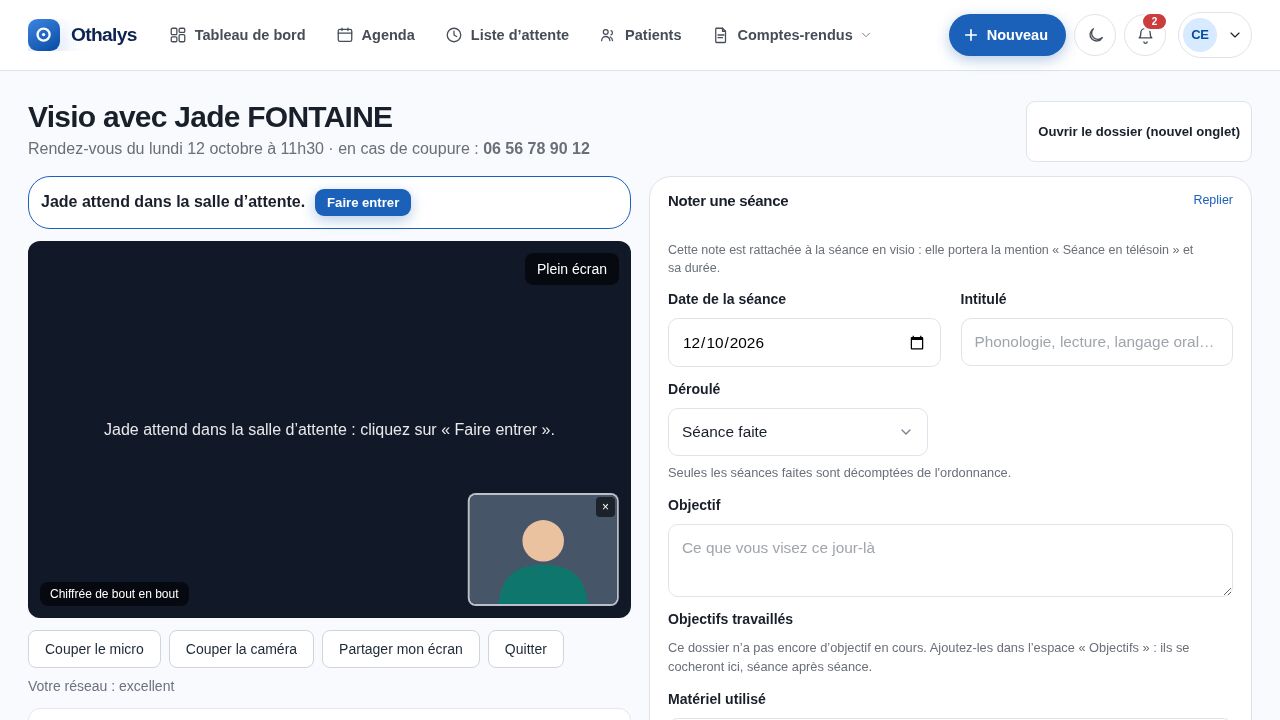The image size is (1280, 720).
Task: Click the self-view video thumbnail
Action: [543, 549]
